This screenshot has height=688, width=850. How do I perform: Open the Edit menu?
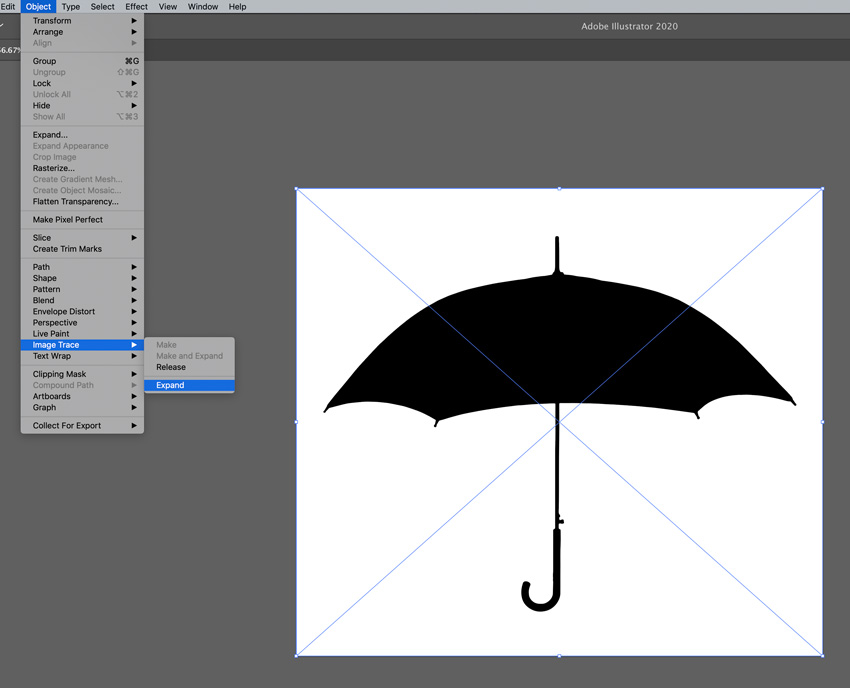tap(8, 6)
